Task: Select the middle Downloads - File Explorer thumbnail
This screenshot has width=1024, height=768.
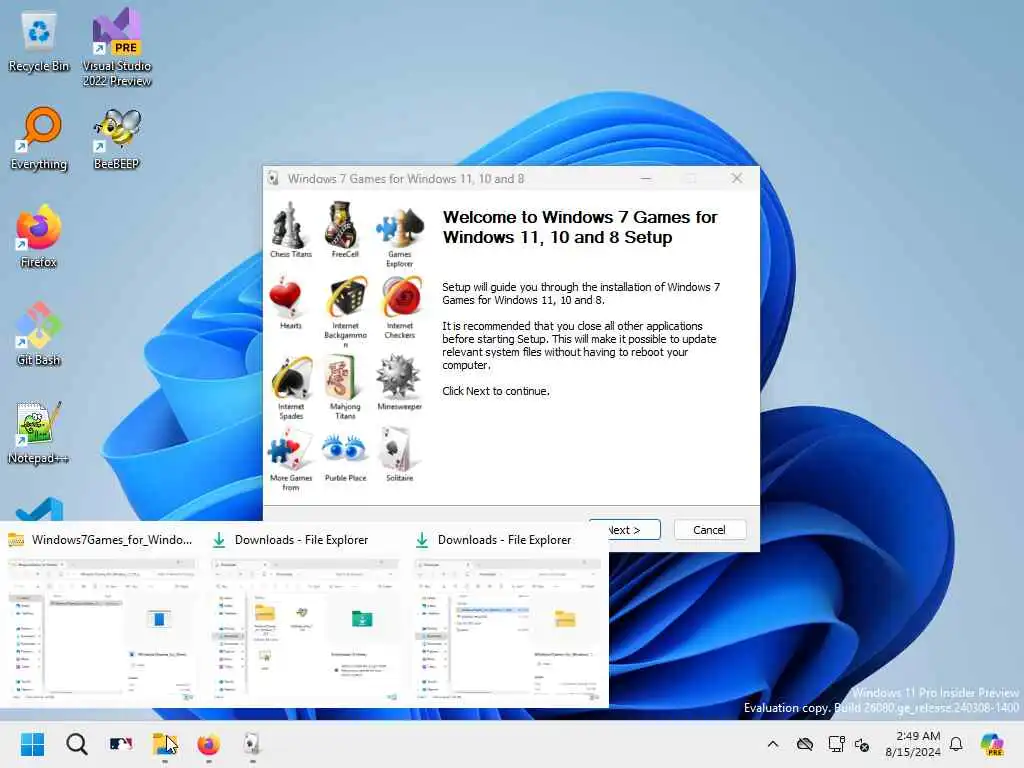Action: tap(304, 616)
